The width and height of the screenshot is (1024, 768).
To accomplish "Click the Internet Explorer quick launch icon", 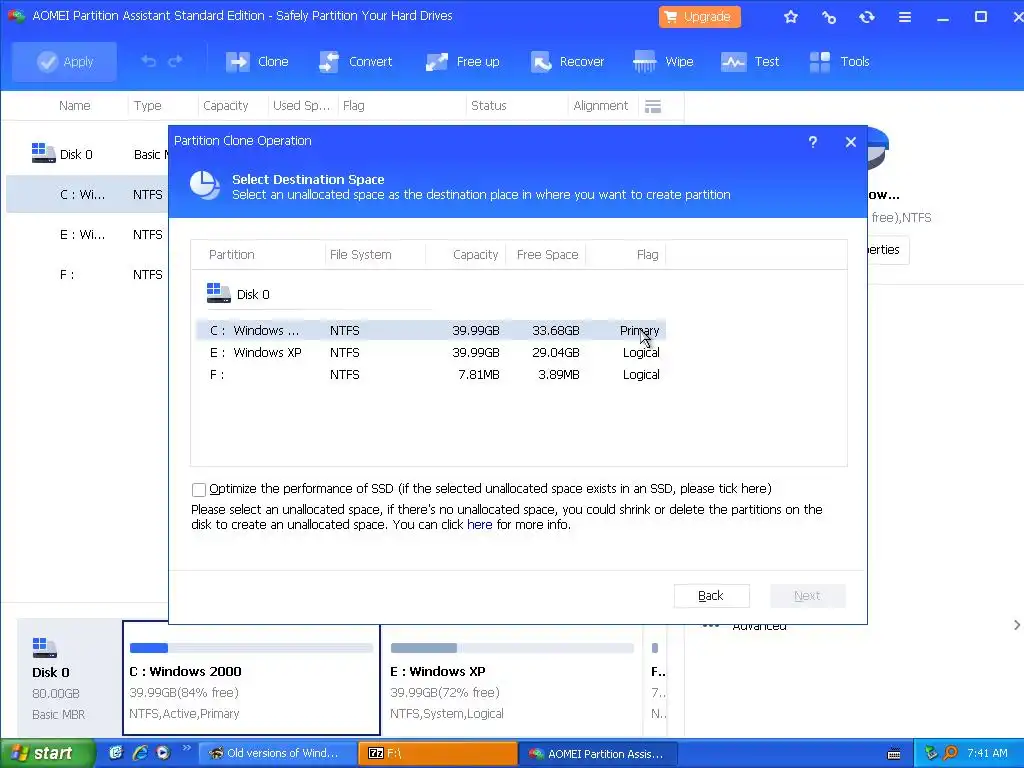I will click(x=140, y=754).
